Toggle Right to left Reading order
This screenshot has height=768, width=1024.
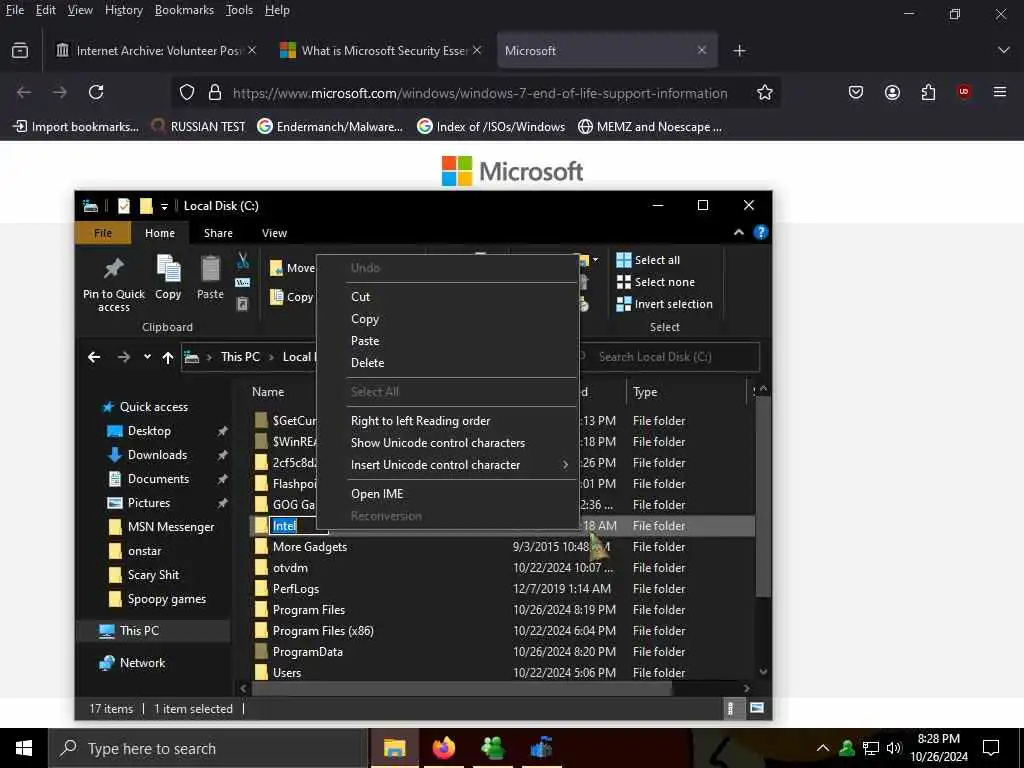(421, 421)
